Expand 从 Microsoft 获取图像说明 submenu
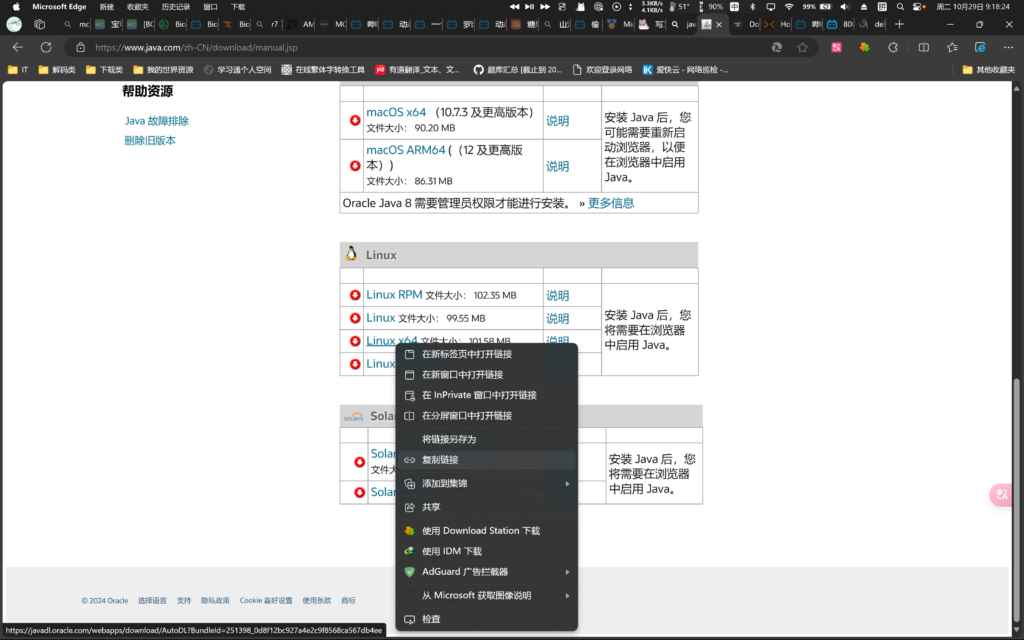 (x=487, y=595)
